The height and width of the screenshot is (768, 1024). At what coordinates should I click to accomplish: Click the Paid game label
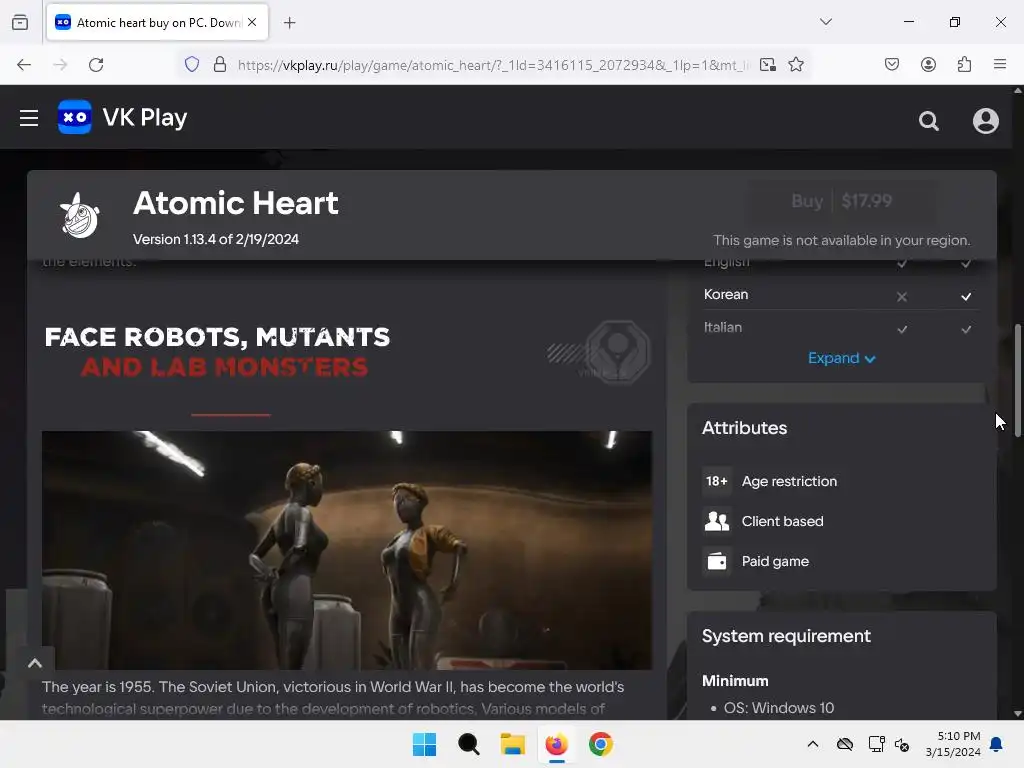pos(775,561)
